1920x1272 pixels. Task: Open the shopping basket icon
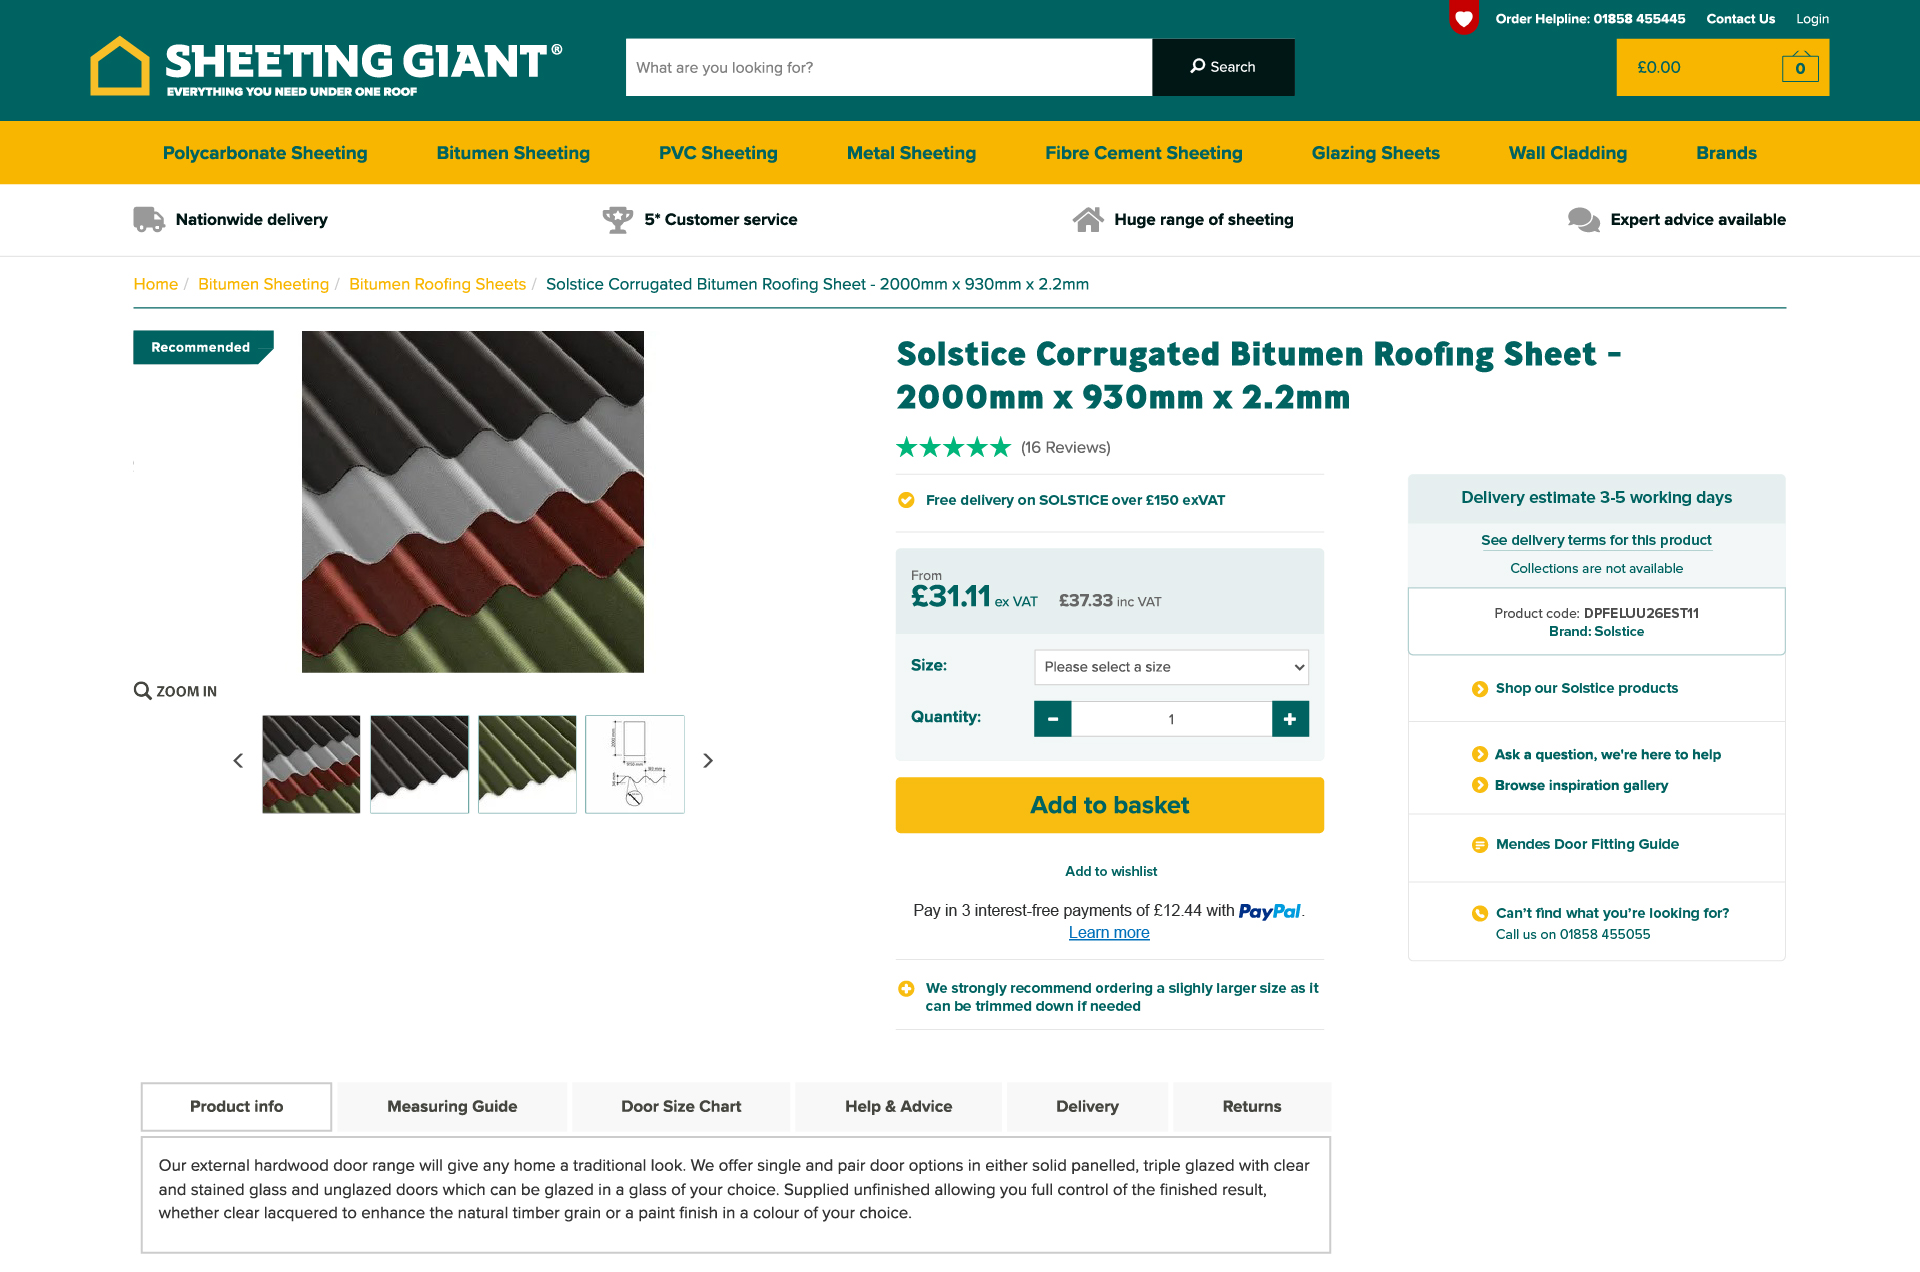pos(1799,68)
